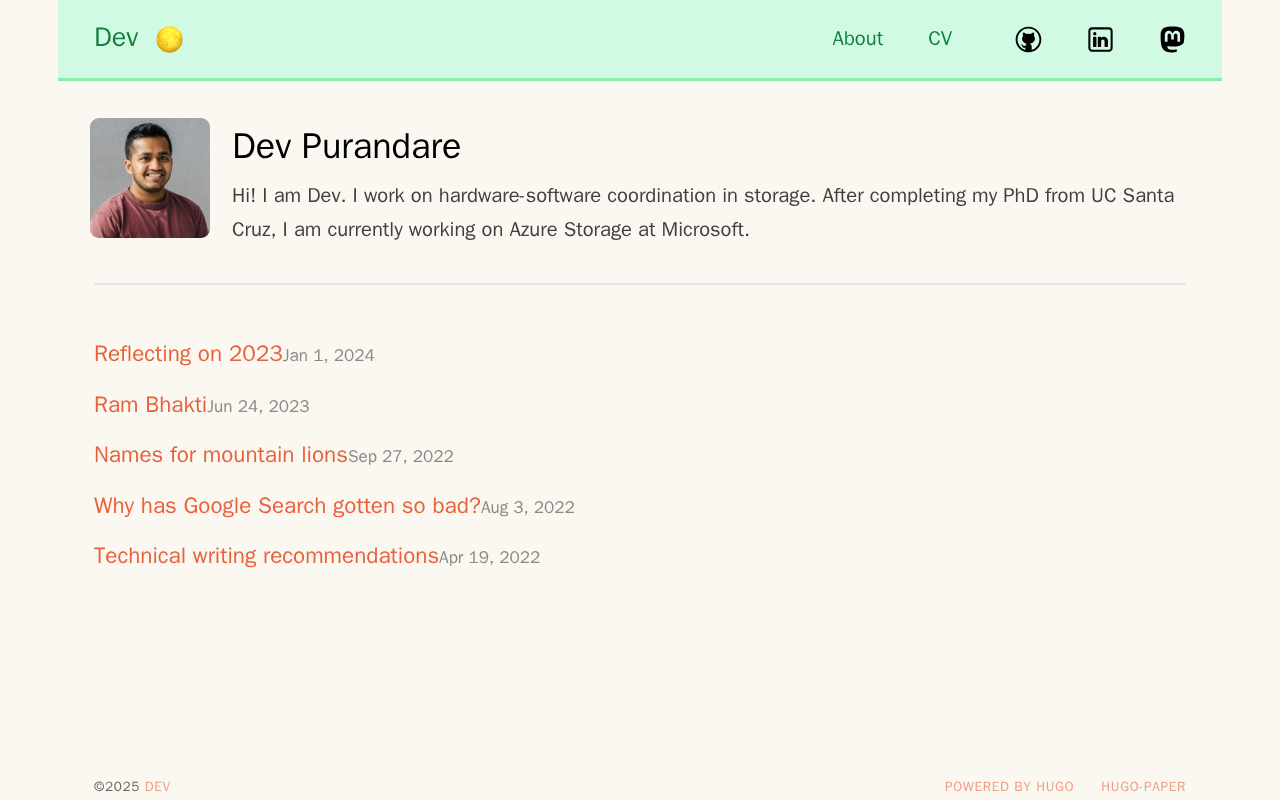Go to the CV page
Viewport: 1280px width, 800px height.
coord(940,39)
